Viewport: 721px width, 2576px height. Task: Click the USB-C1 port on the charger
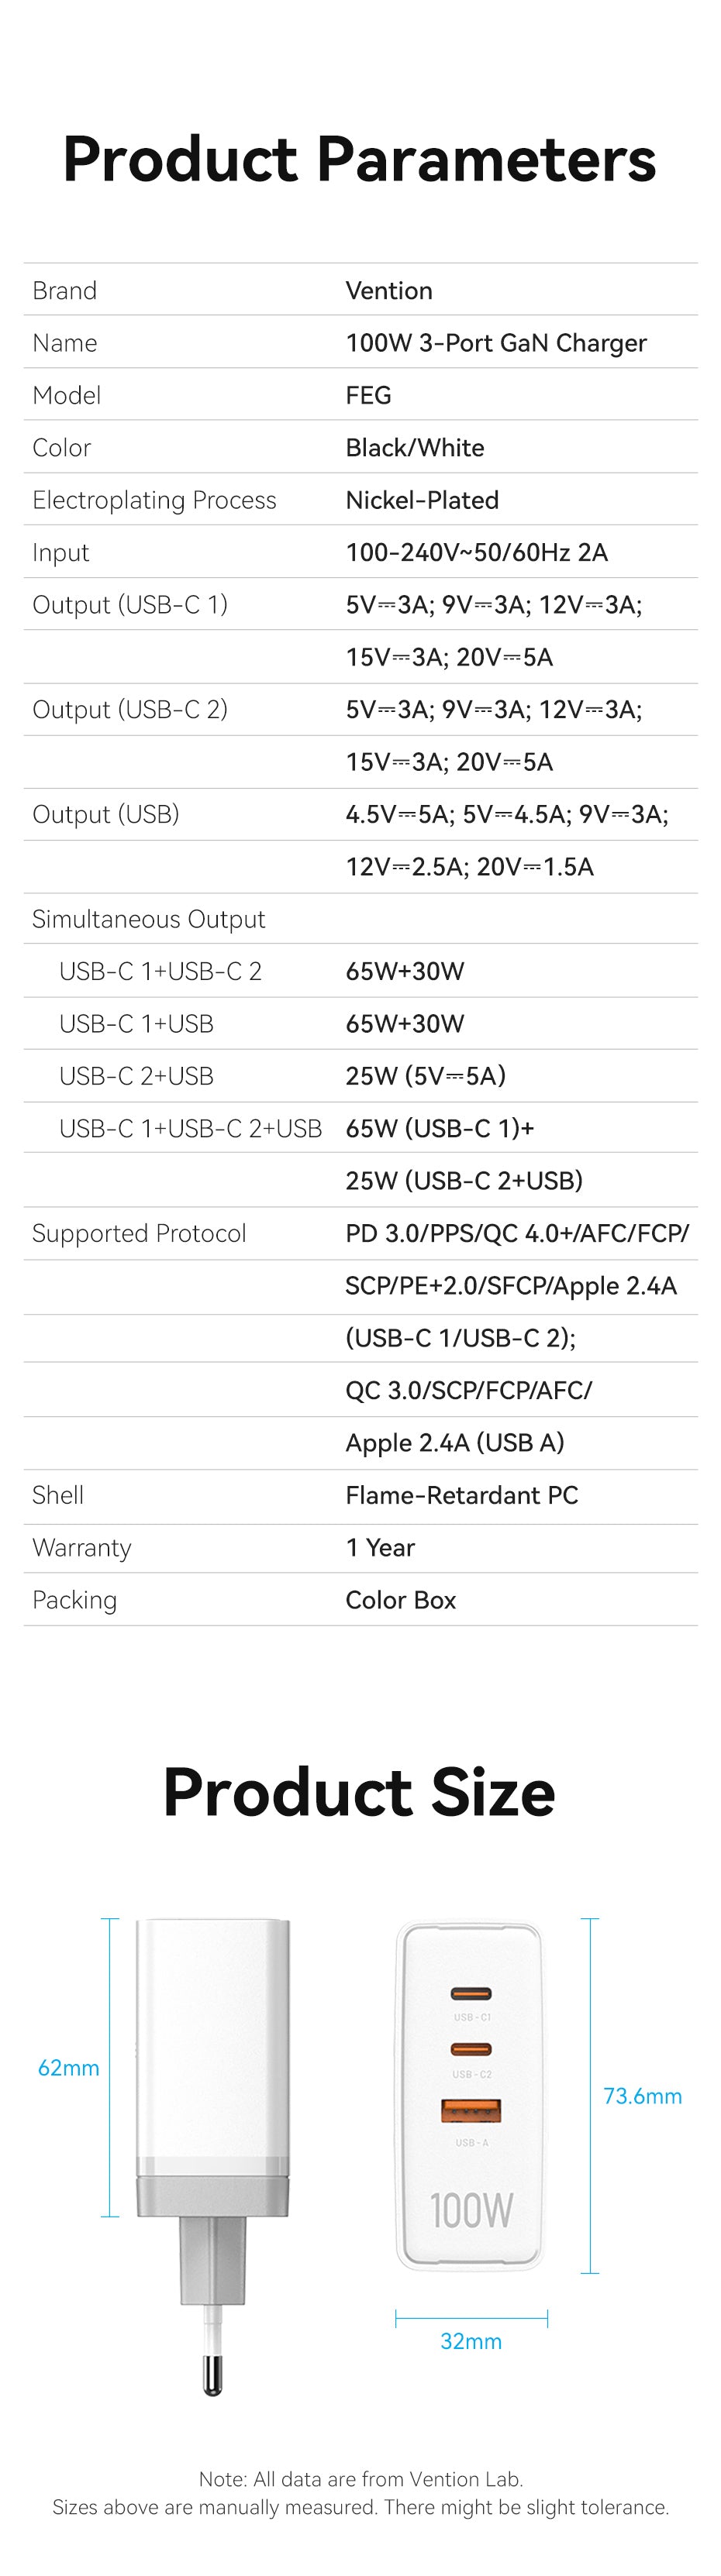pyautogui.click(x=471, y=1993)
